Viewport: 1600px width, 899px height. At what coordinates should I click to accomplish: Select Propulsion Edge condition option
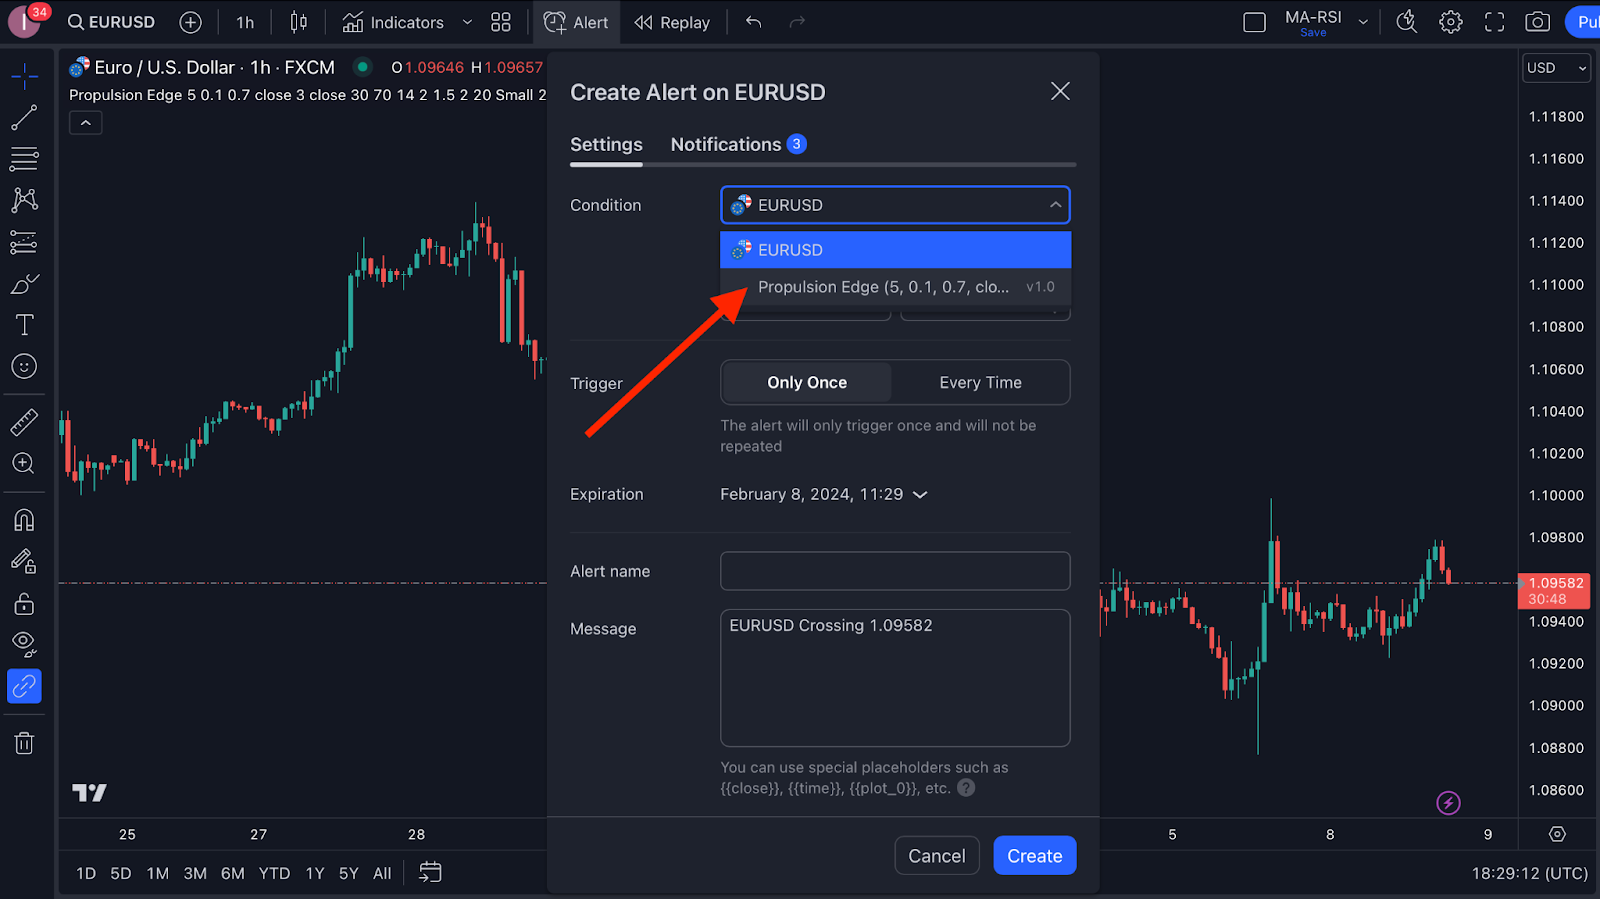(x=895, y=287)
